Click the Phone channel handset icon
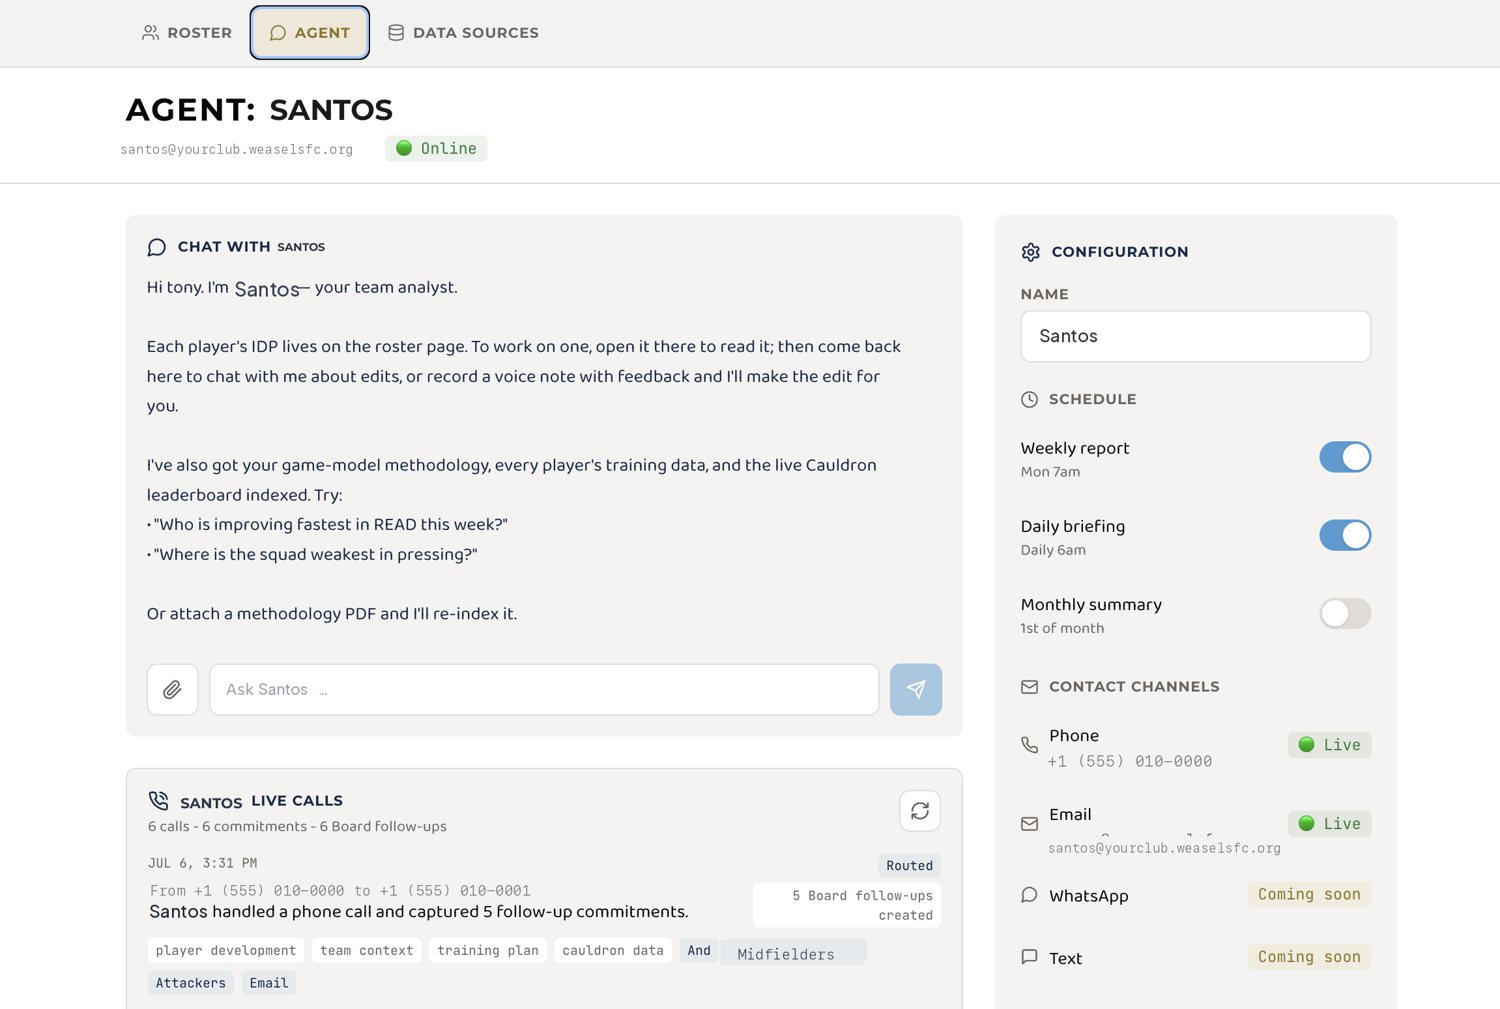 (x=1029, y=745)
